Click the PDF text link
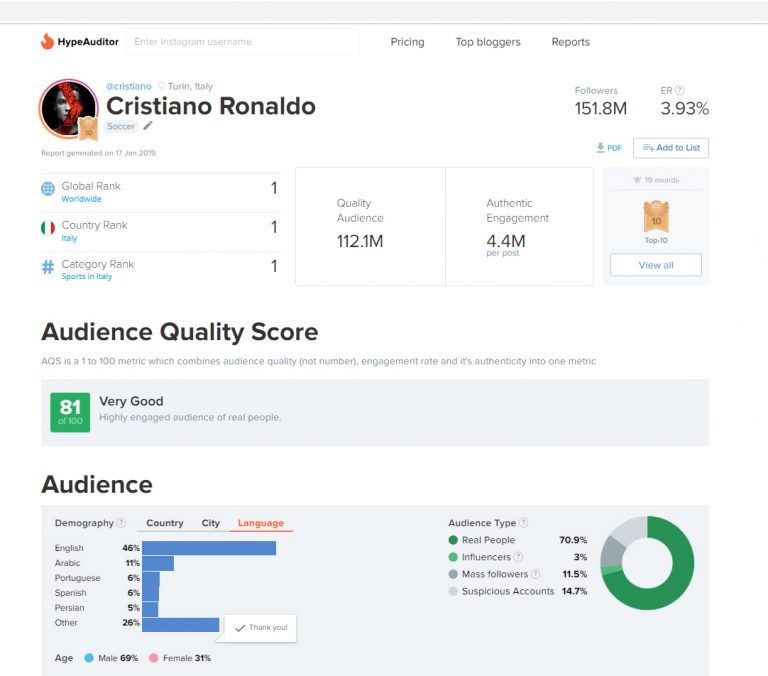The width and height of the screenshot is (768, 676). 614,148
